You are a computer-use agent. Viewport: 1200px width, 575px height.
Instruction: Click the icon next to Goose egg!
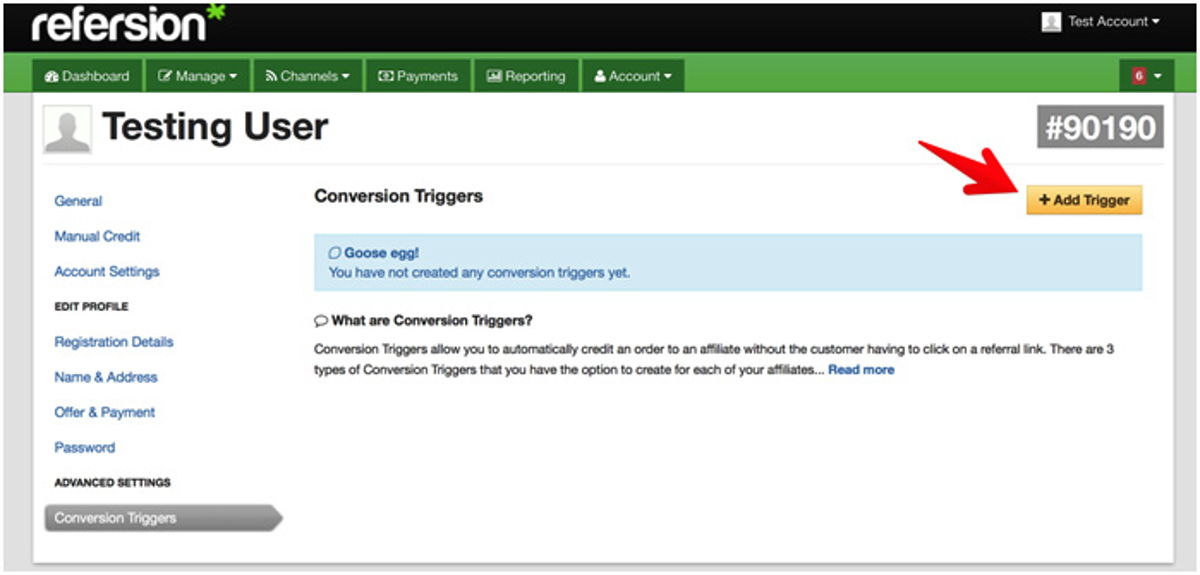[335, 253]
